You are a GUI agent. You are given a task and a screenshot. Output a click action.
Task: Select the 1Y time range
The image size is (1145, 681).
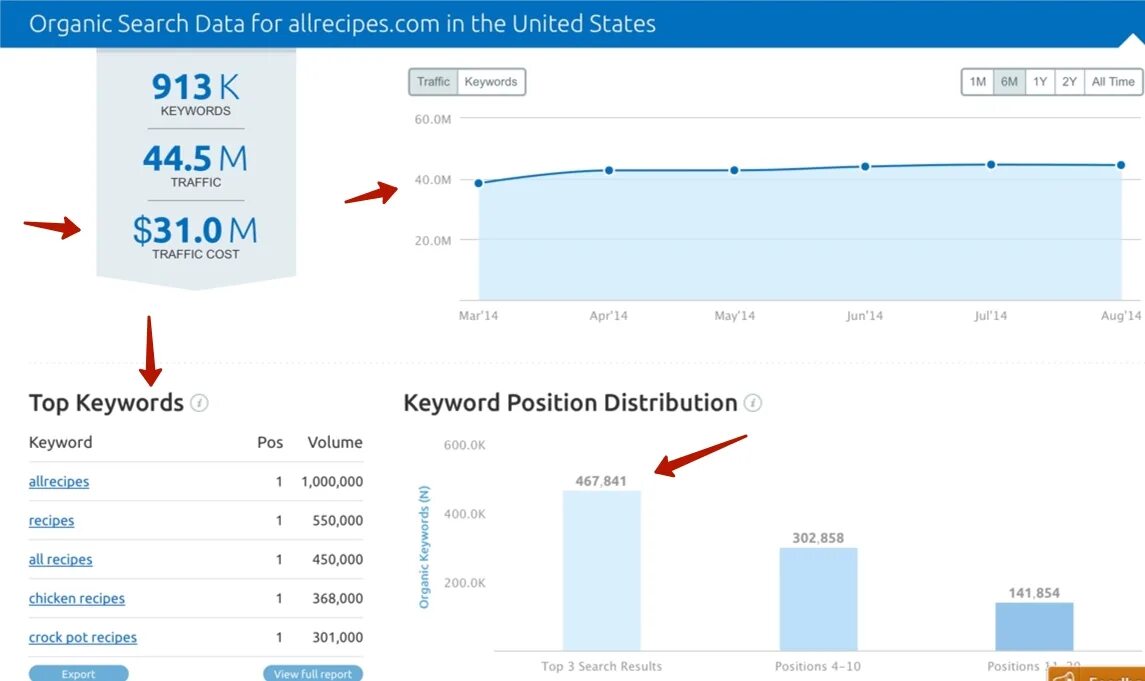pos(1040,82)
